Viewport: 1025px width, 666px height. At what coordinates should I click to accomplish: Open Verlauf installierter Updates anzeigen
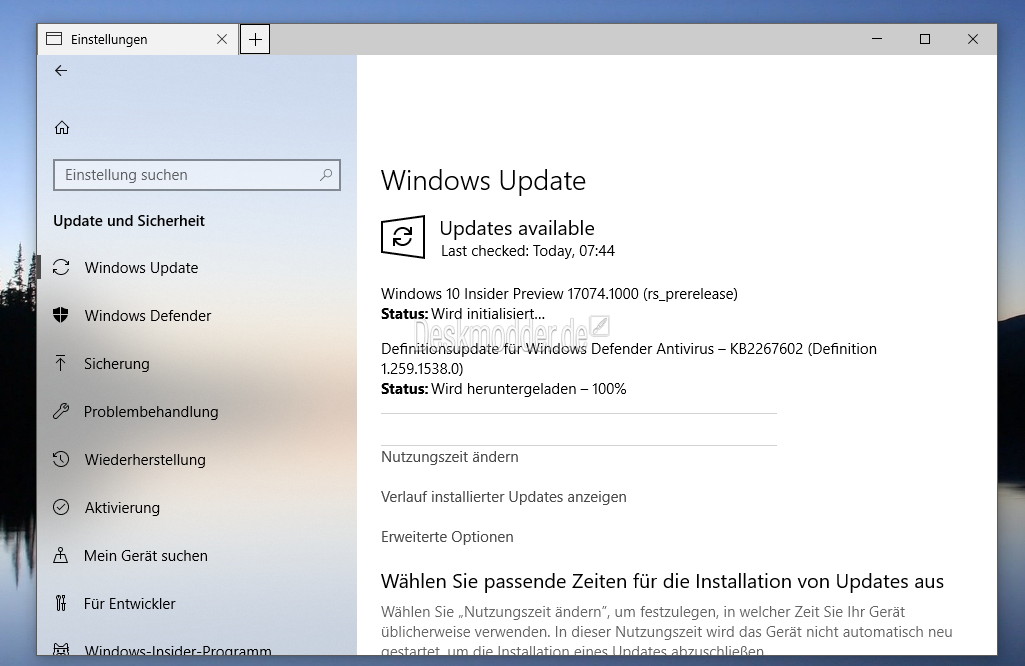click(x=504, y=497)
